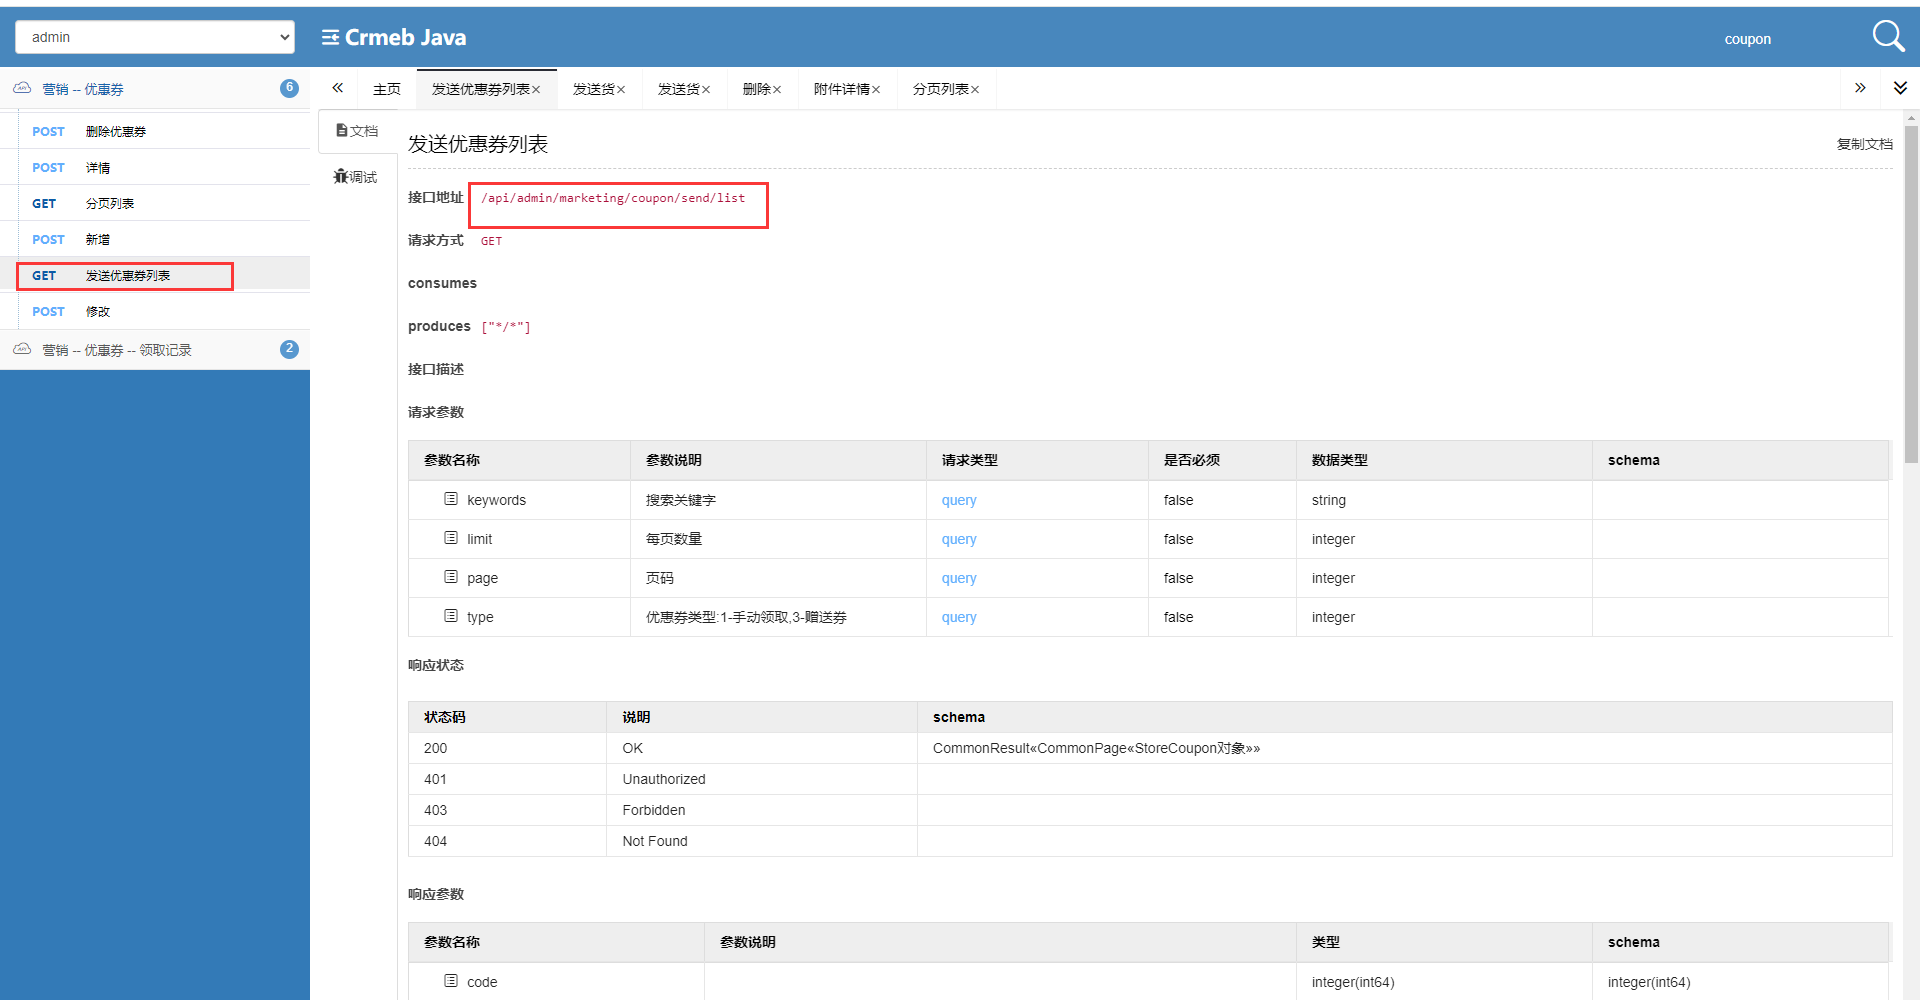
Task: Open the admin group dropdown
Action: tap(155, 37)
